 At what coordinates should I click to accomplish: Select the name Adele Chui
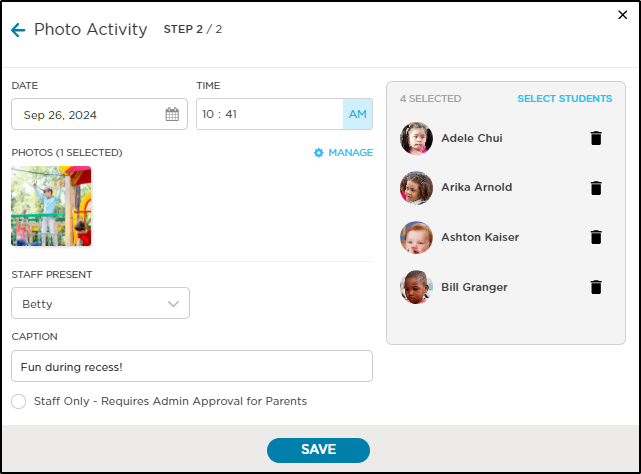472,138
